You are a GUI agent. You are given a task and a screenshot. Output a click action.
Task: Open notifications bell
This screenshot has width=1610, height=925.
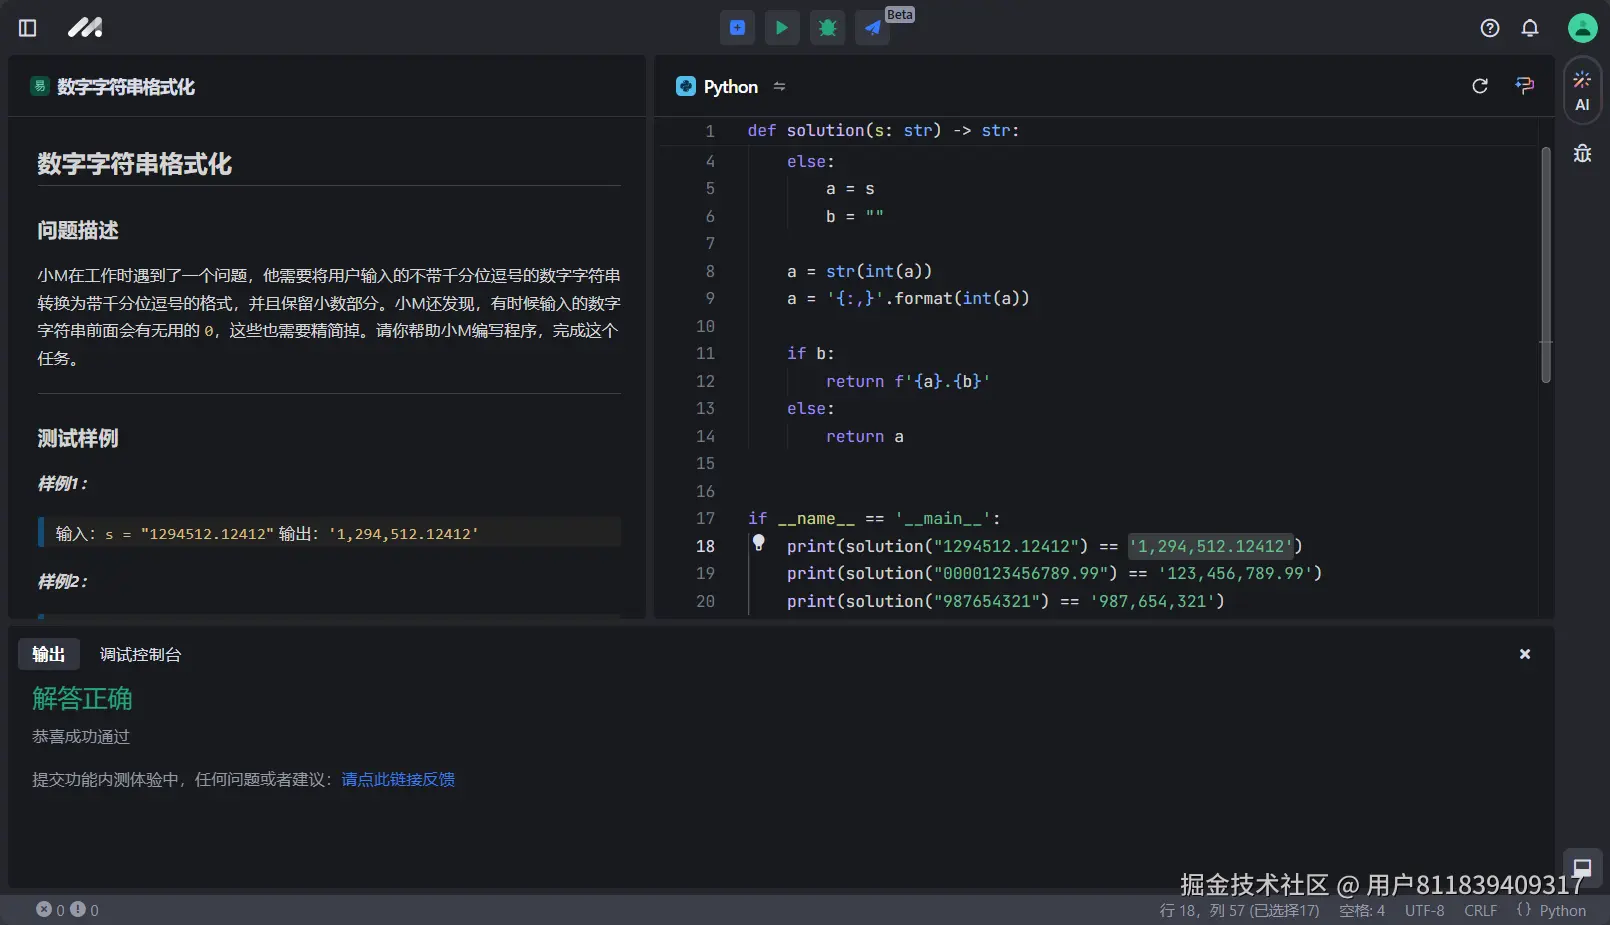1530,28
